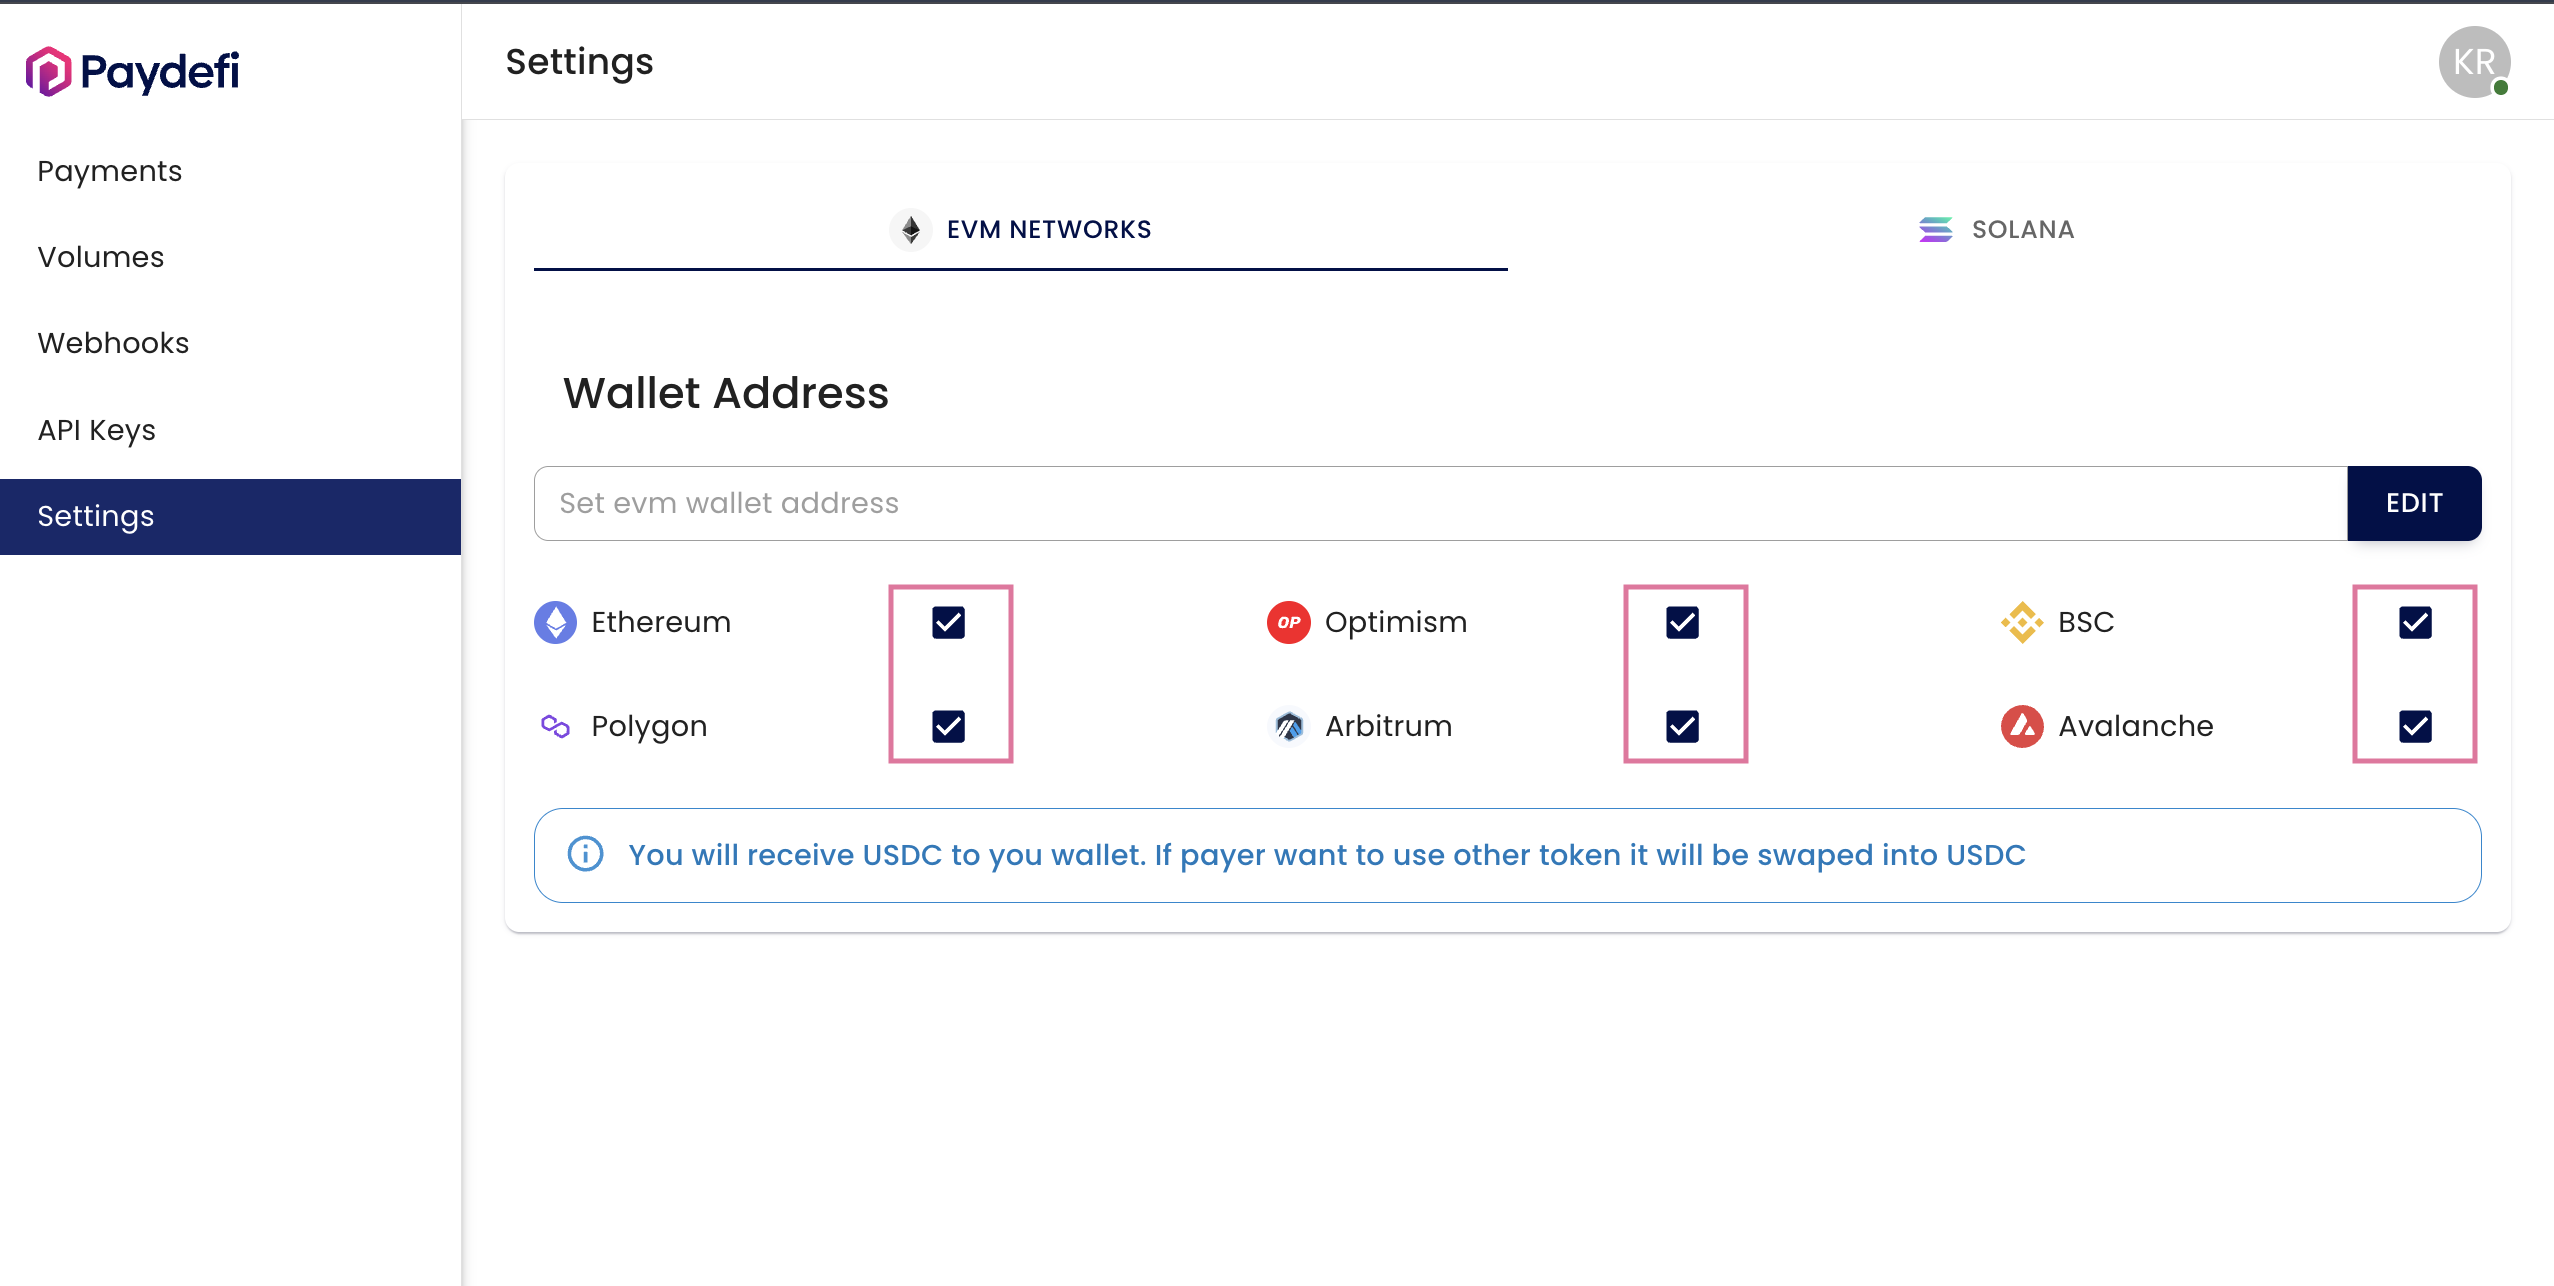This screenshot has height=1286, width=2554.
Task: Click the Polygon network icon
Action: pyautogui.click(x=555, y=726)
